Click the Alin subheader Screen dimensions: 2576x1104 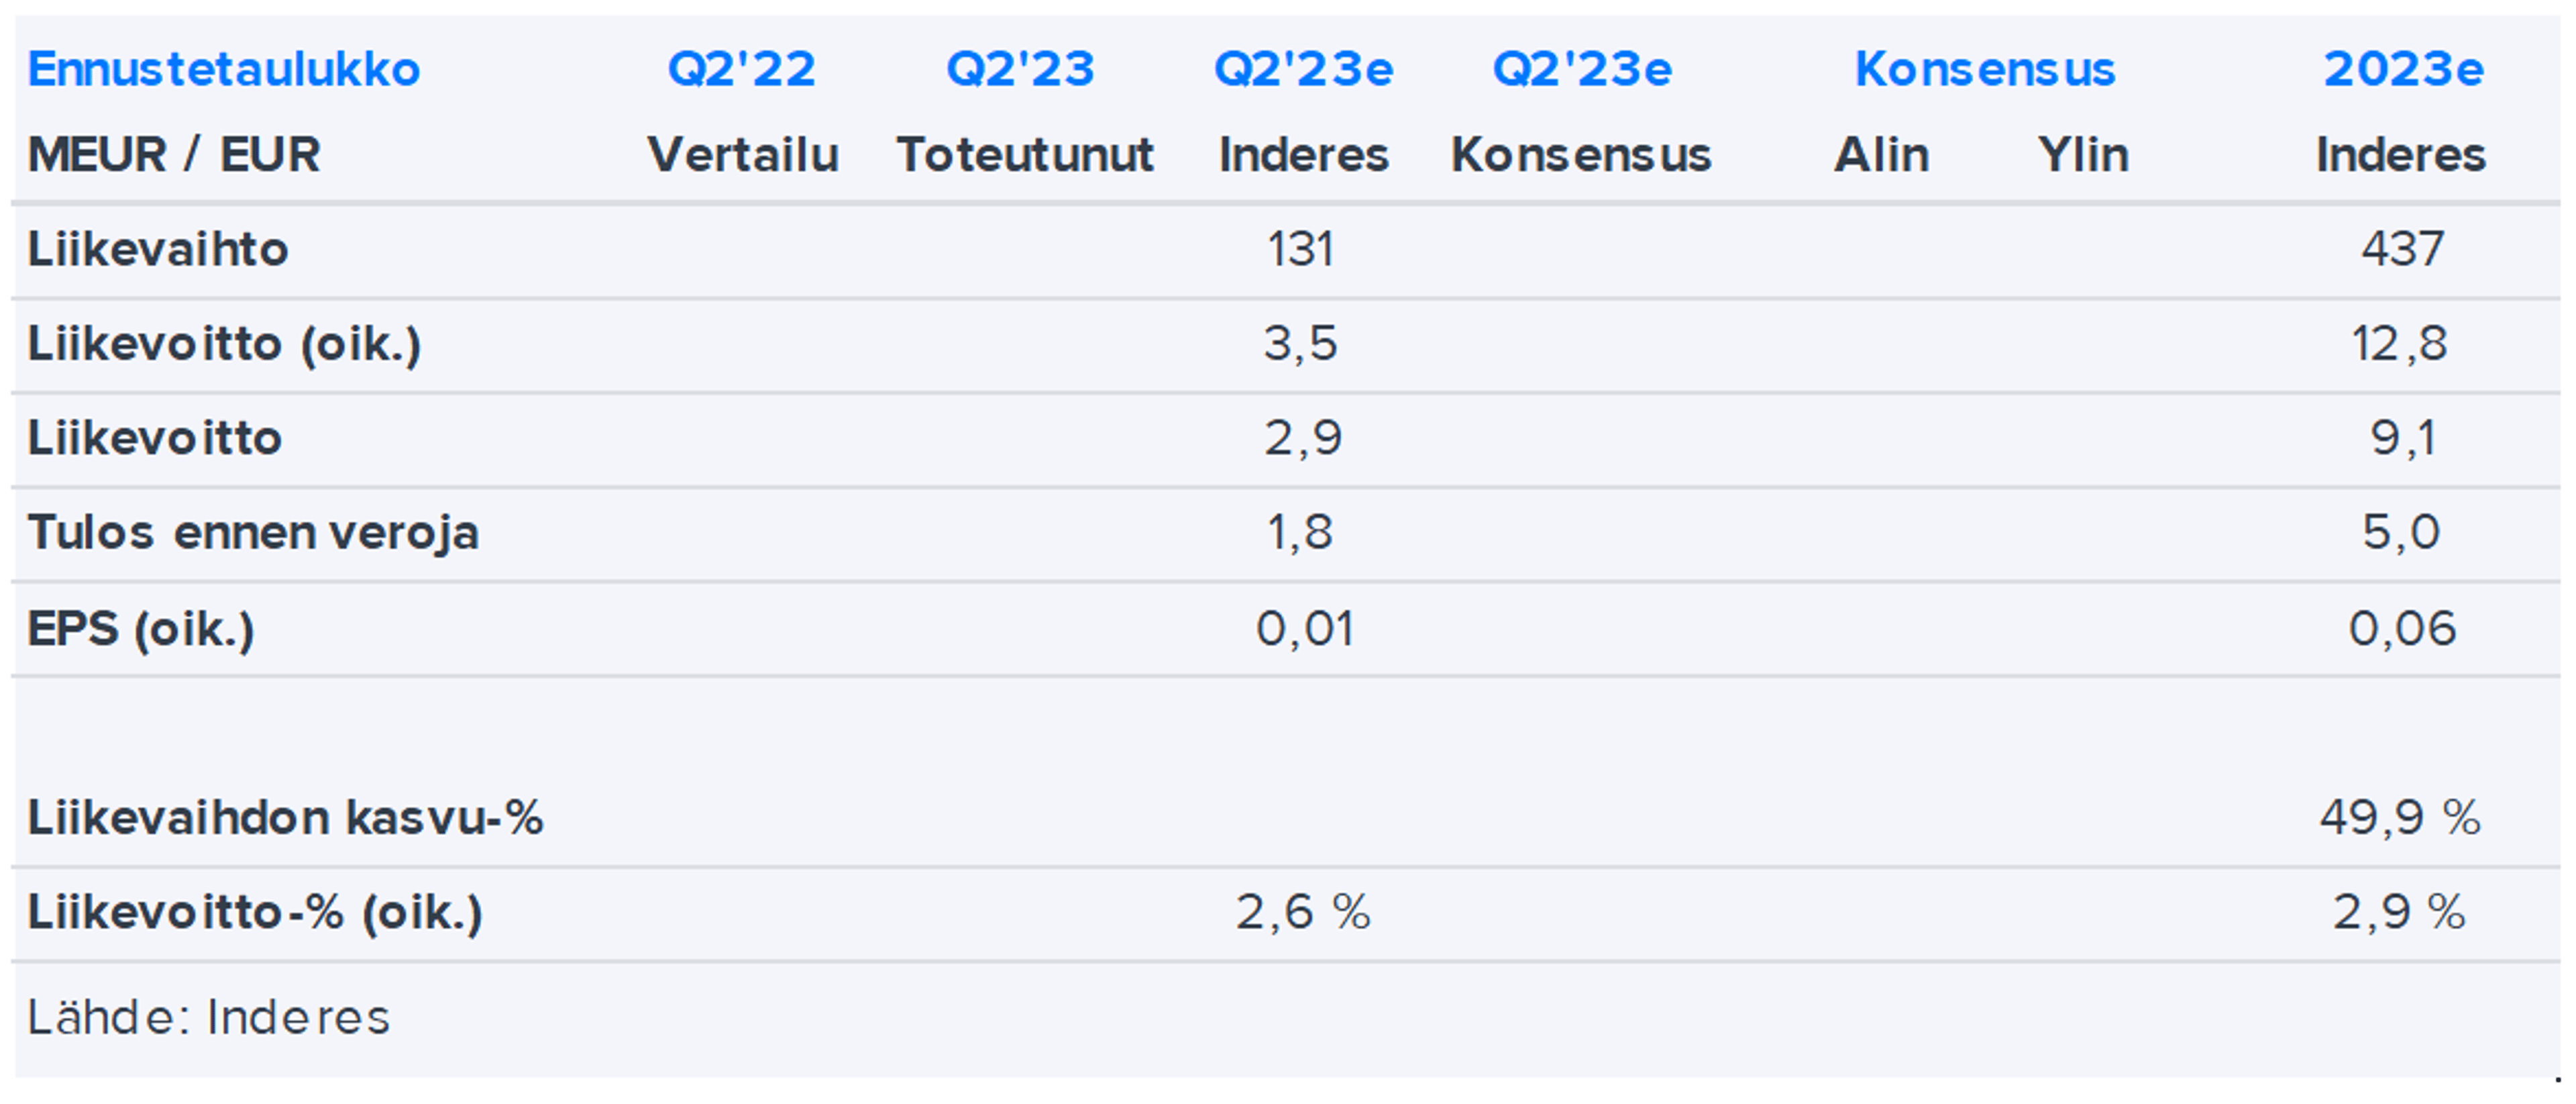(x=1881, y=155)
